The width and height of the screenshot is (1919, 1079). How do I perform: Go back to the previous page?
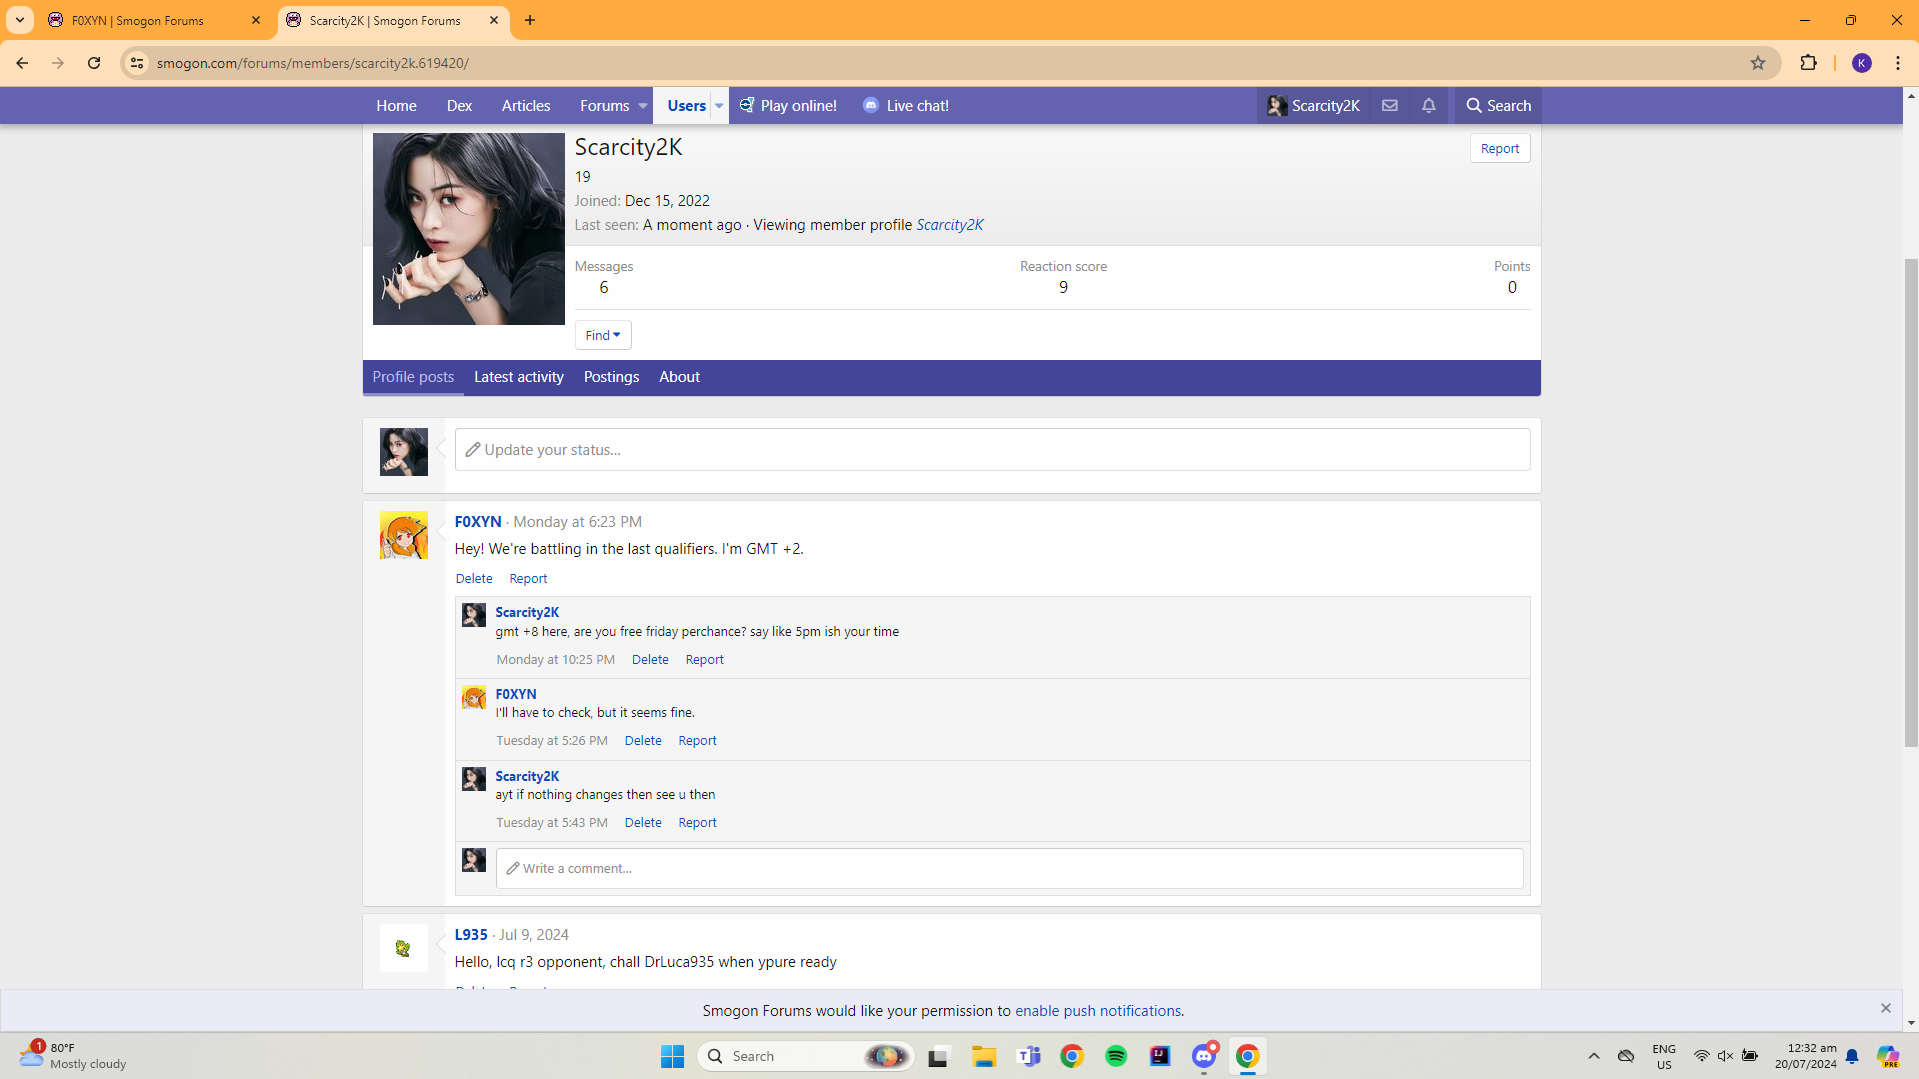tap(22, 63)
